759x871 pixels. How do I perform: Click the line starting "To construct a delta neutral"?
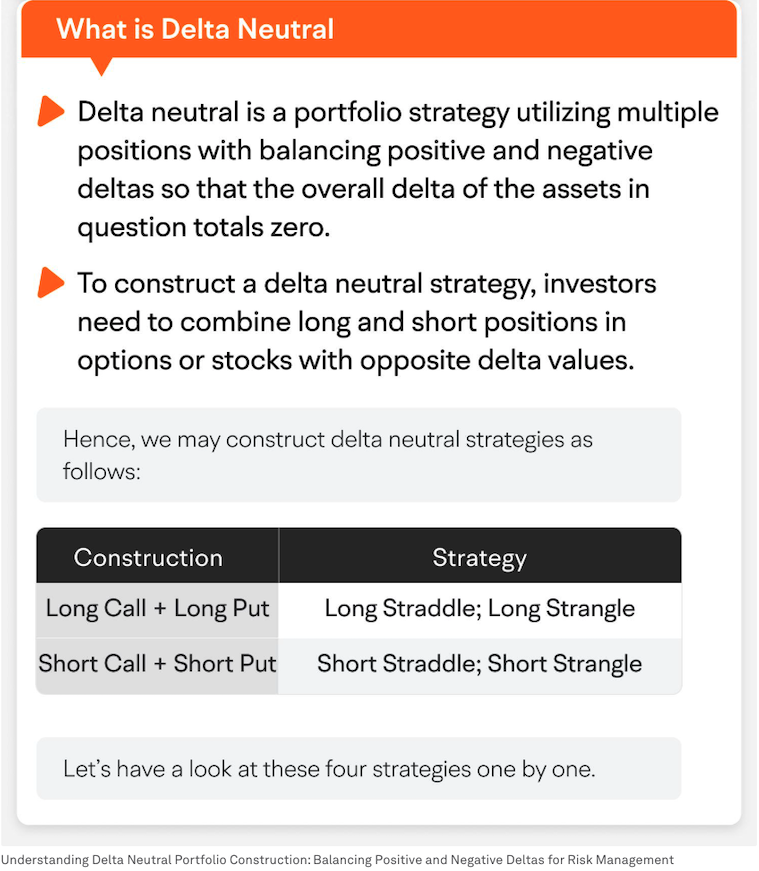click(x=366, y=284)
